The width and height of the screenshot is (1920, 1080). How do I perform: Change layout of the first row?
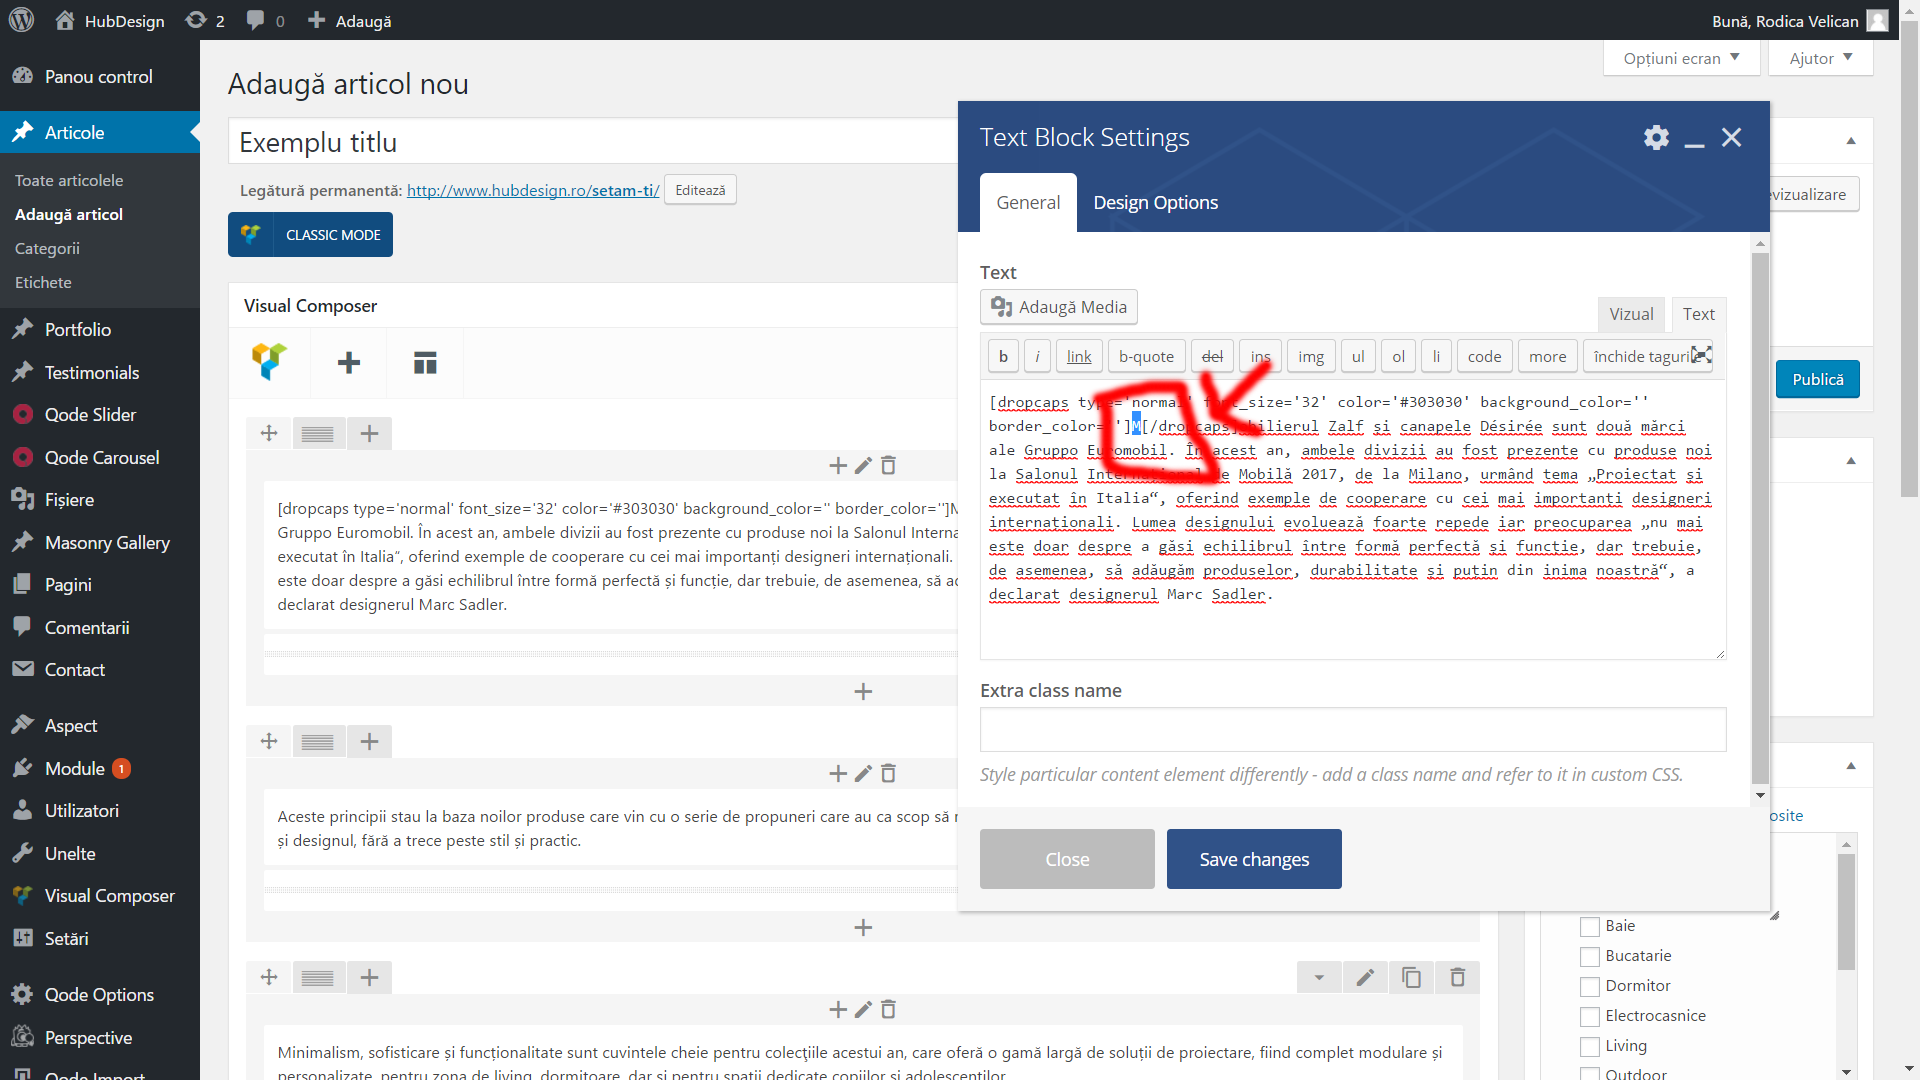(x=318, y=433)
